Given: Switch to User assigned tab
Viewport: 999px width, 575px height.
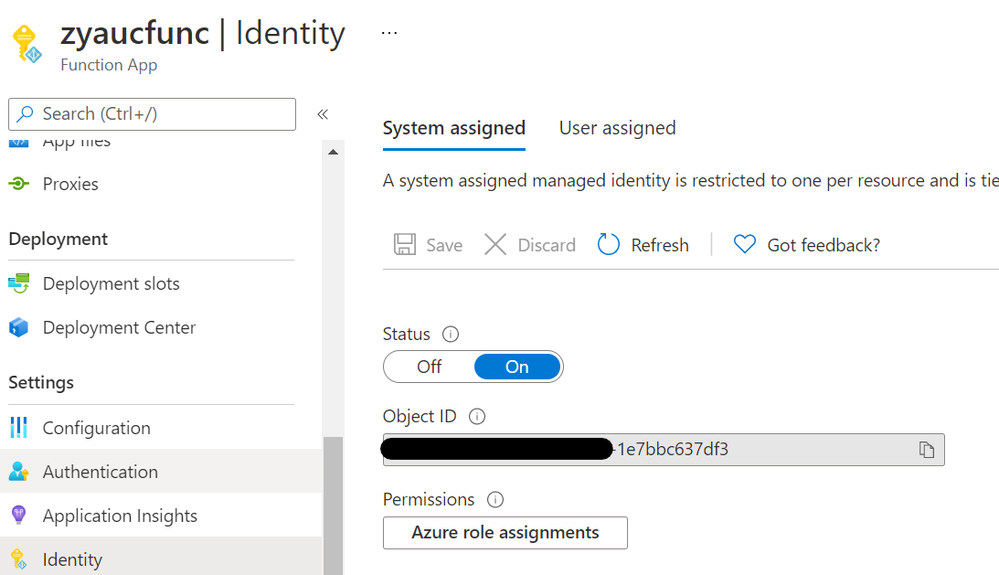Looking at the screenshot, I should click(617, 128).
